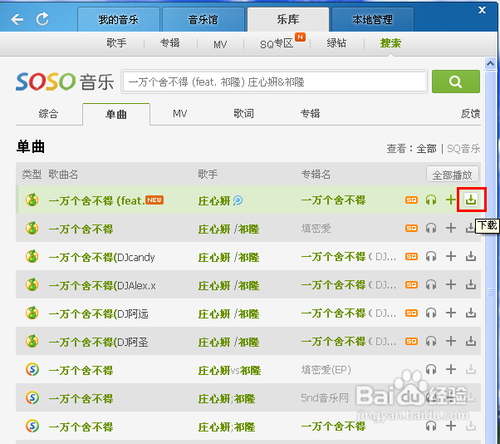
Task: Open 专辑 in the top sub-navigation
Action: (x=170, y=43)
